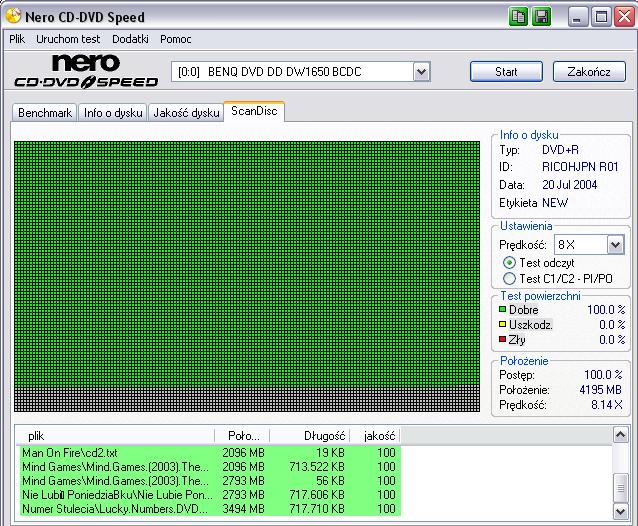The width and height of the screenshot is (638, 526).
Task: Click the Nero disc icon in title bar
Action: (x=13, y=17)
